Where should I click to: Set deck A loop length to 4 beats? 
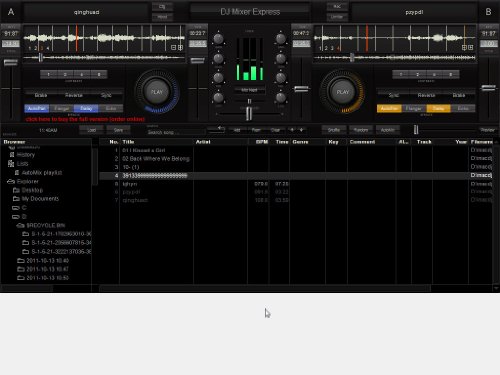coord(82,74)
